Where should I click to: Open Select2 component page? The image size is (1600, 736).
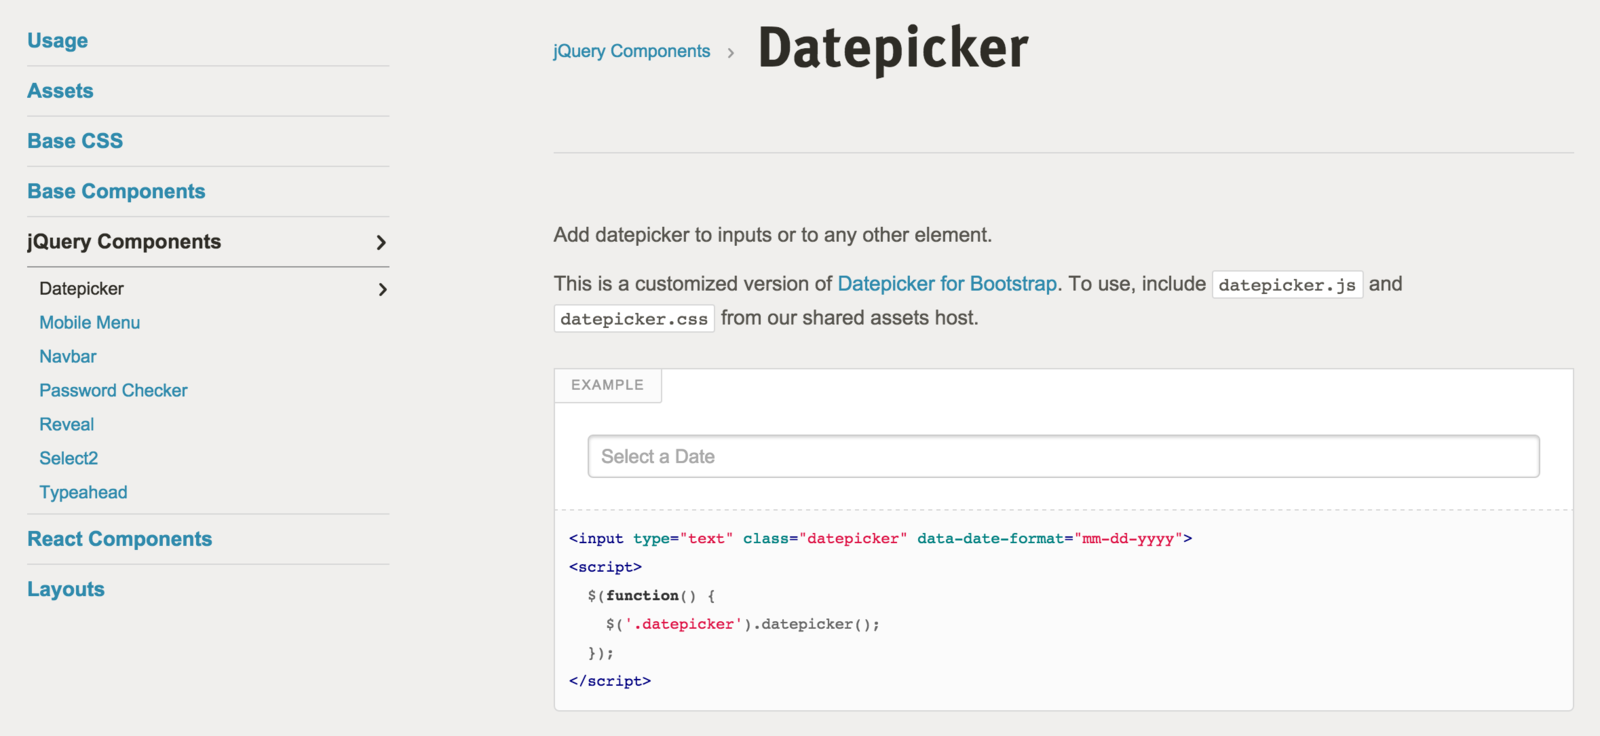tap(68, 459)
